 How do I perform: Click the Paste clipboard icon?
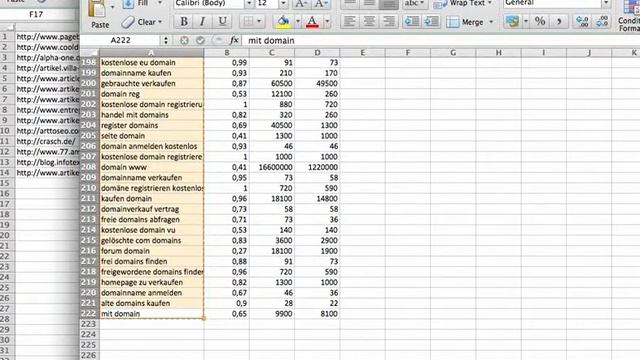click(97, 8)
